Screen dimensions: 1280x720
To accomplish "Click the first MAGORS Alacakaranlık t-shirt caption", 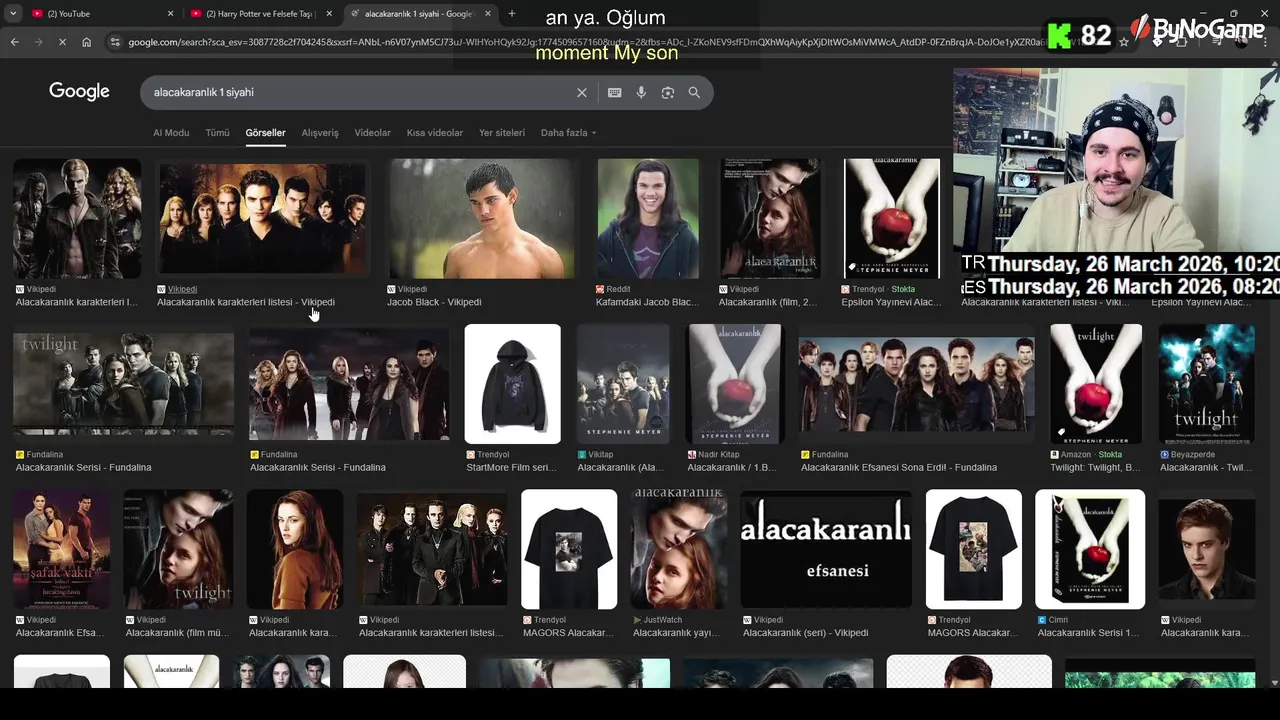I will pos(568,633).
